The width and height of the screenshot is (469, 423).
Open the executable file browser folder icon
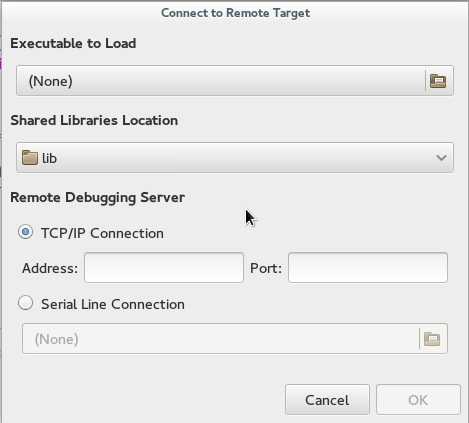coord(438,81)
